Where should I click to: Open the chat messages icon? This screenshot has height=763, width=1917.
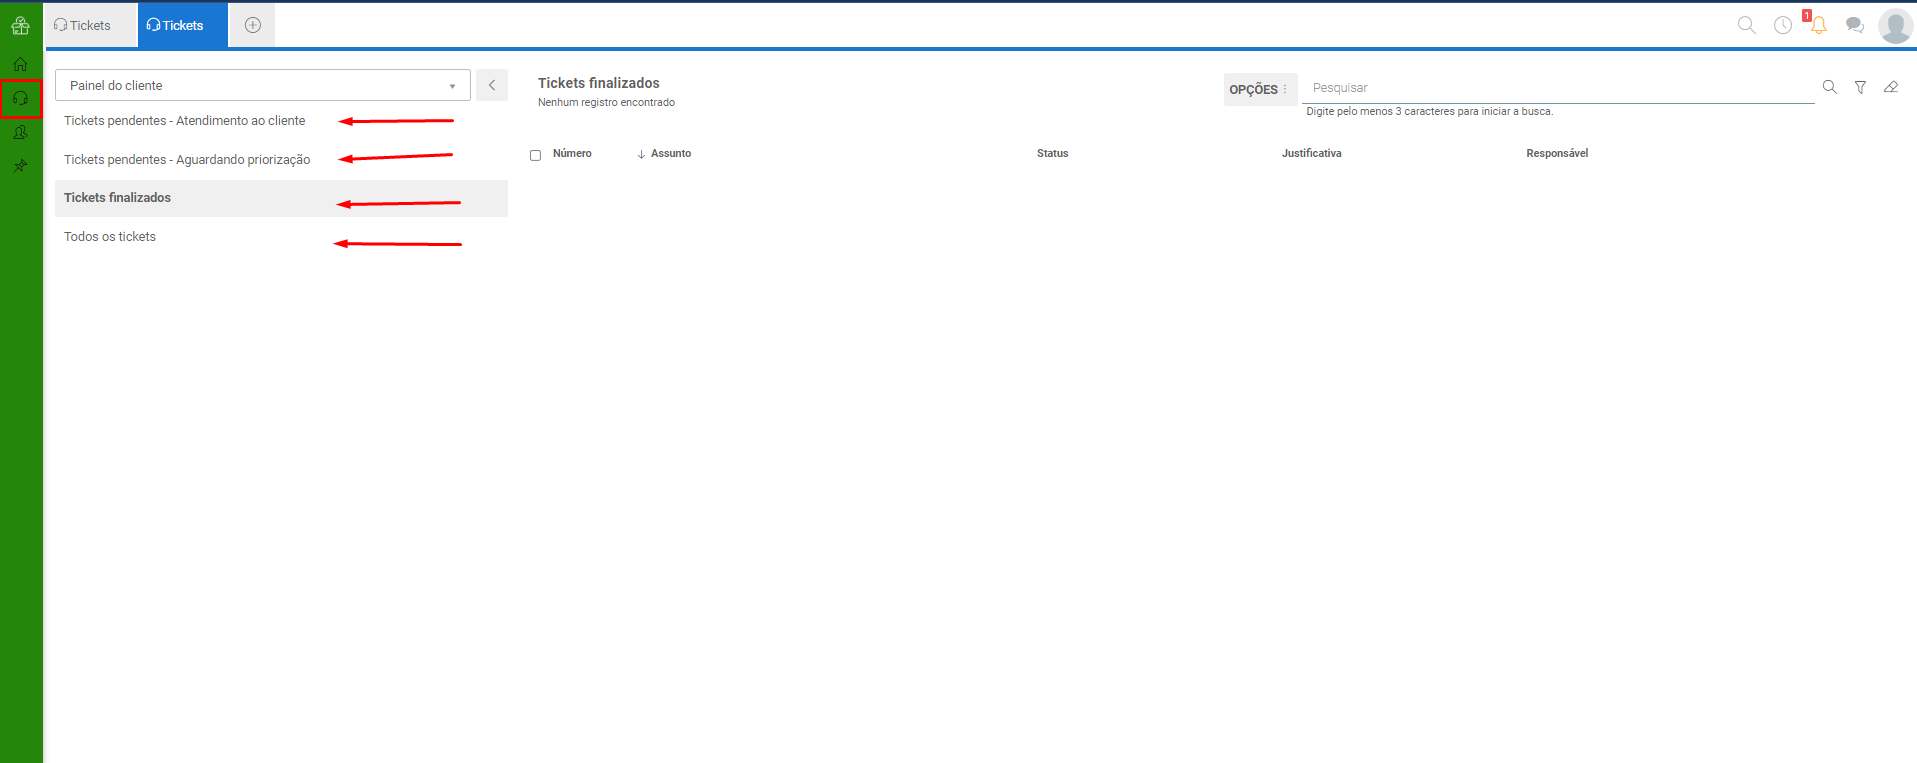tap(1854, 25)
